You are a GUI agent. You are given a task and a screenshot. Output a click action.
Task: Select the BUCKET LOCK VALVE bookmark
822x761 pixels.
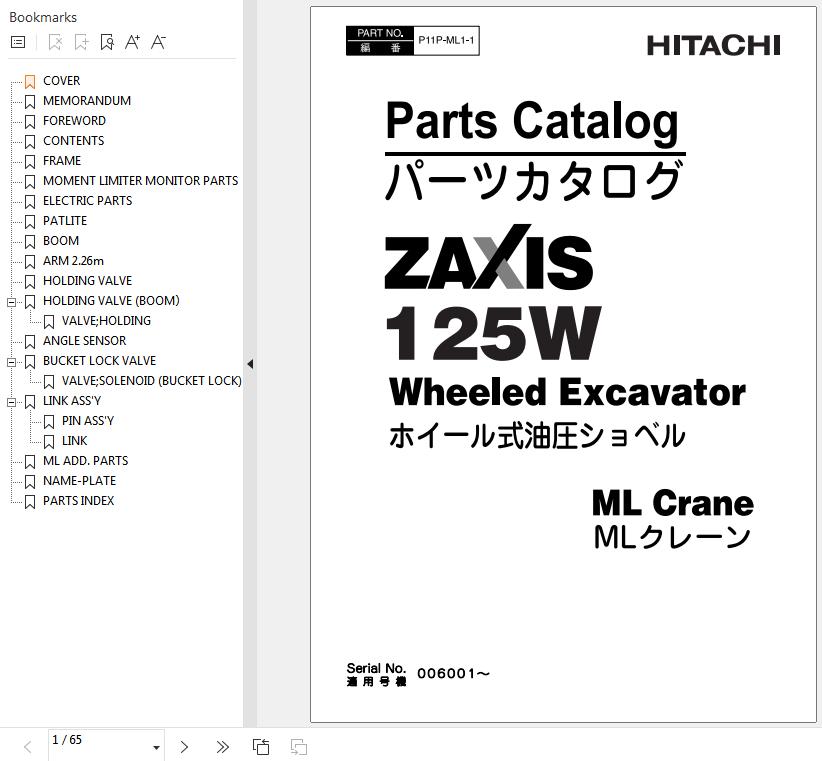(x=100, y=361)
